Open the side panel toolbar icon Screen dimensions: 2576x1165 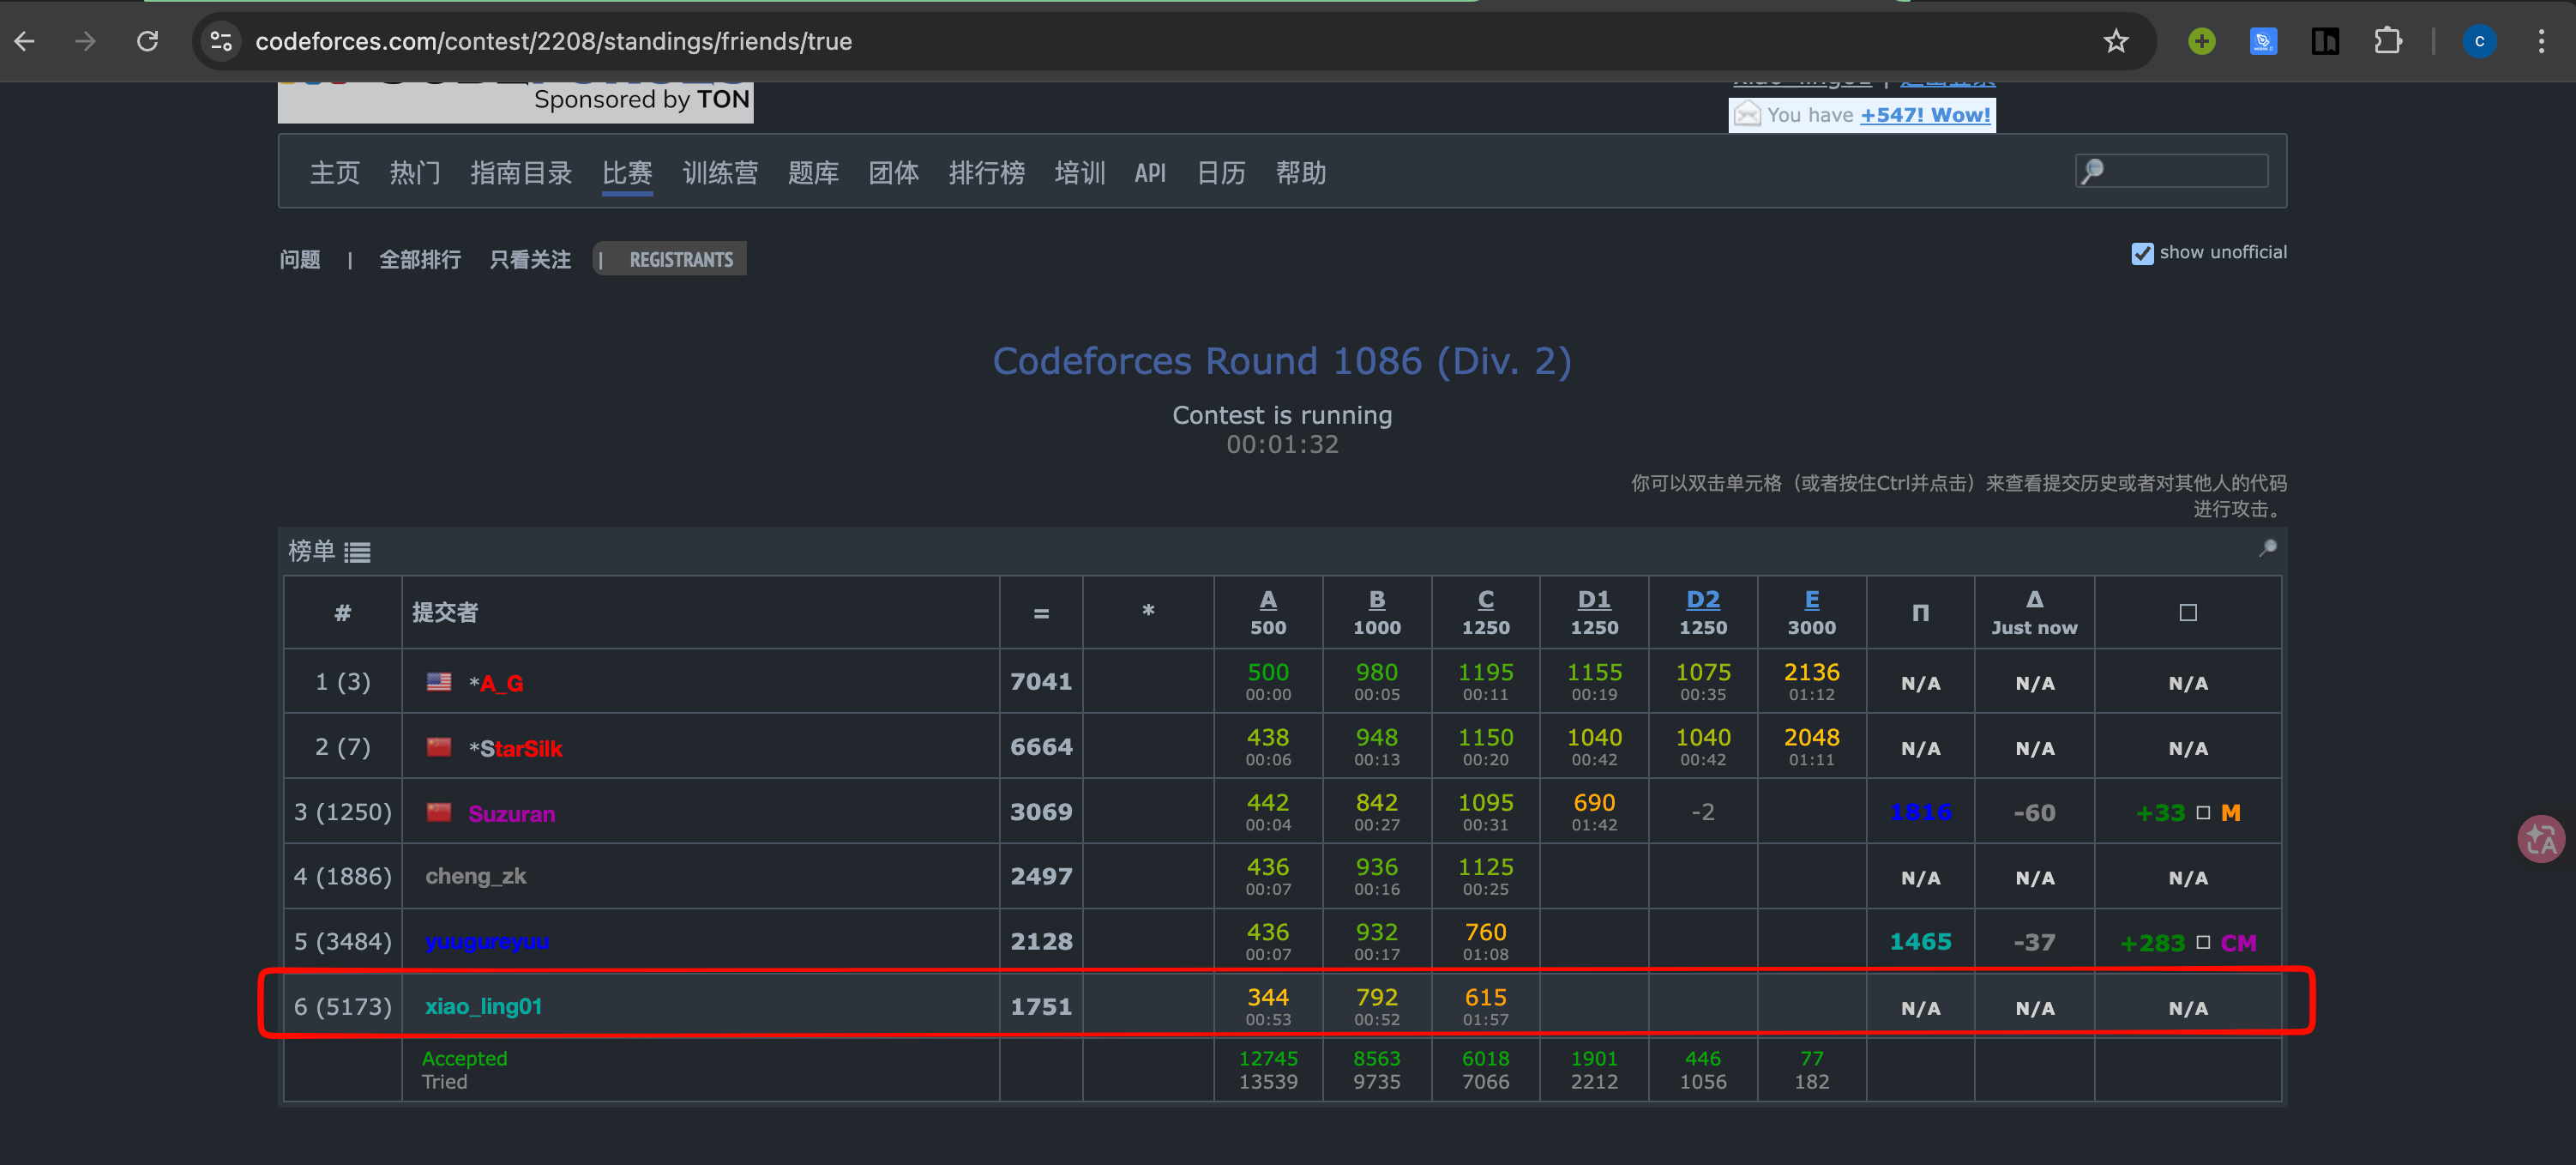click(x=2325, y=41)
